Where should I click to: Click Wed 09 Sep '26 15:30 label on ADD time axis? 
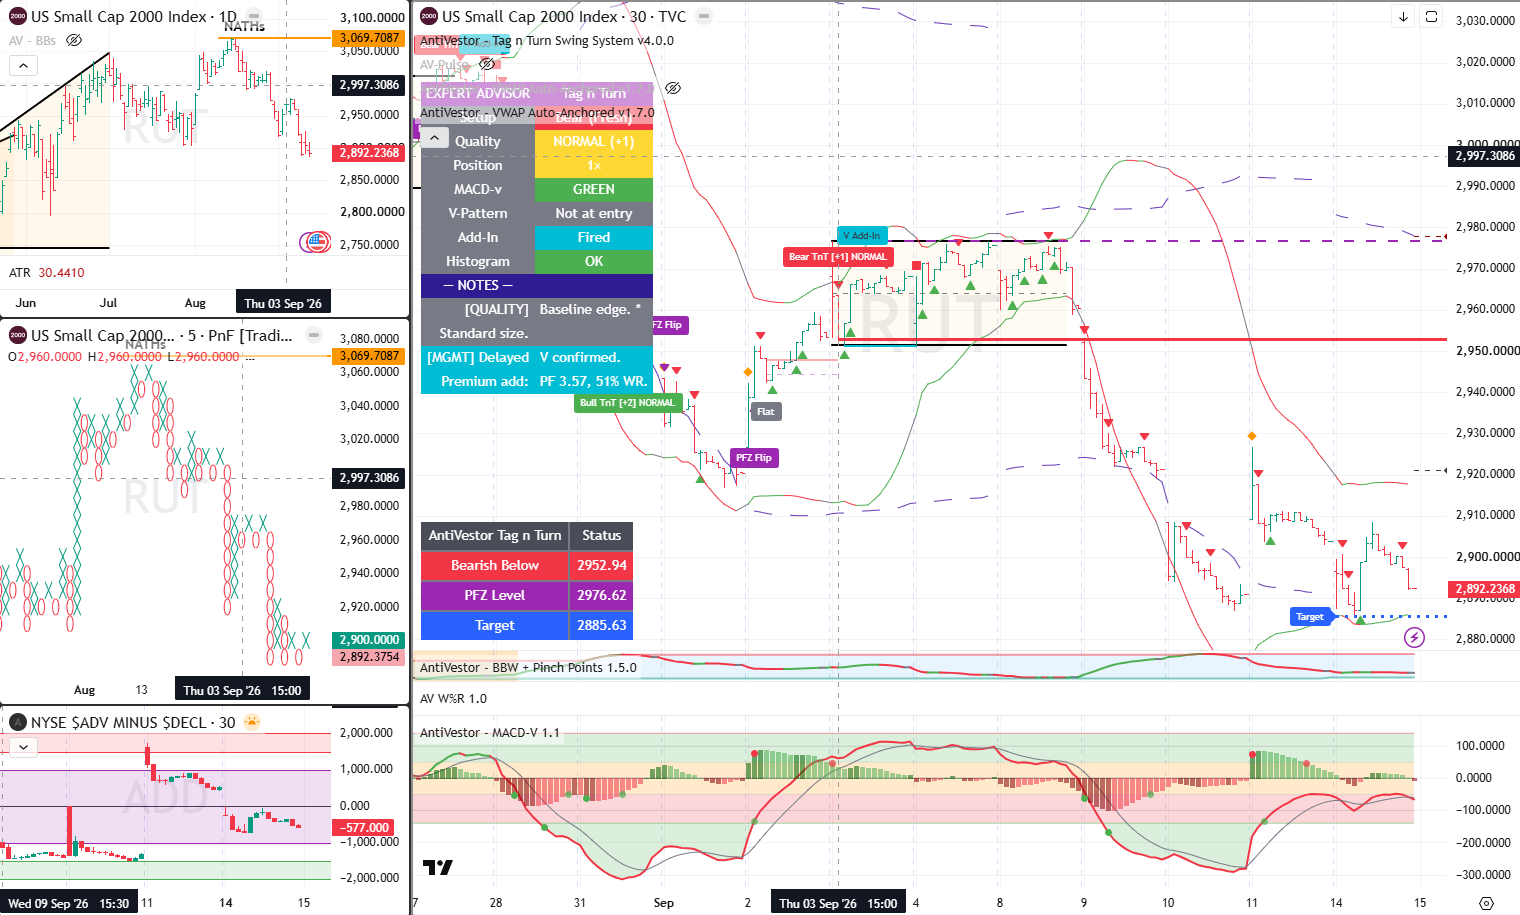pos(68,903)
